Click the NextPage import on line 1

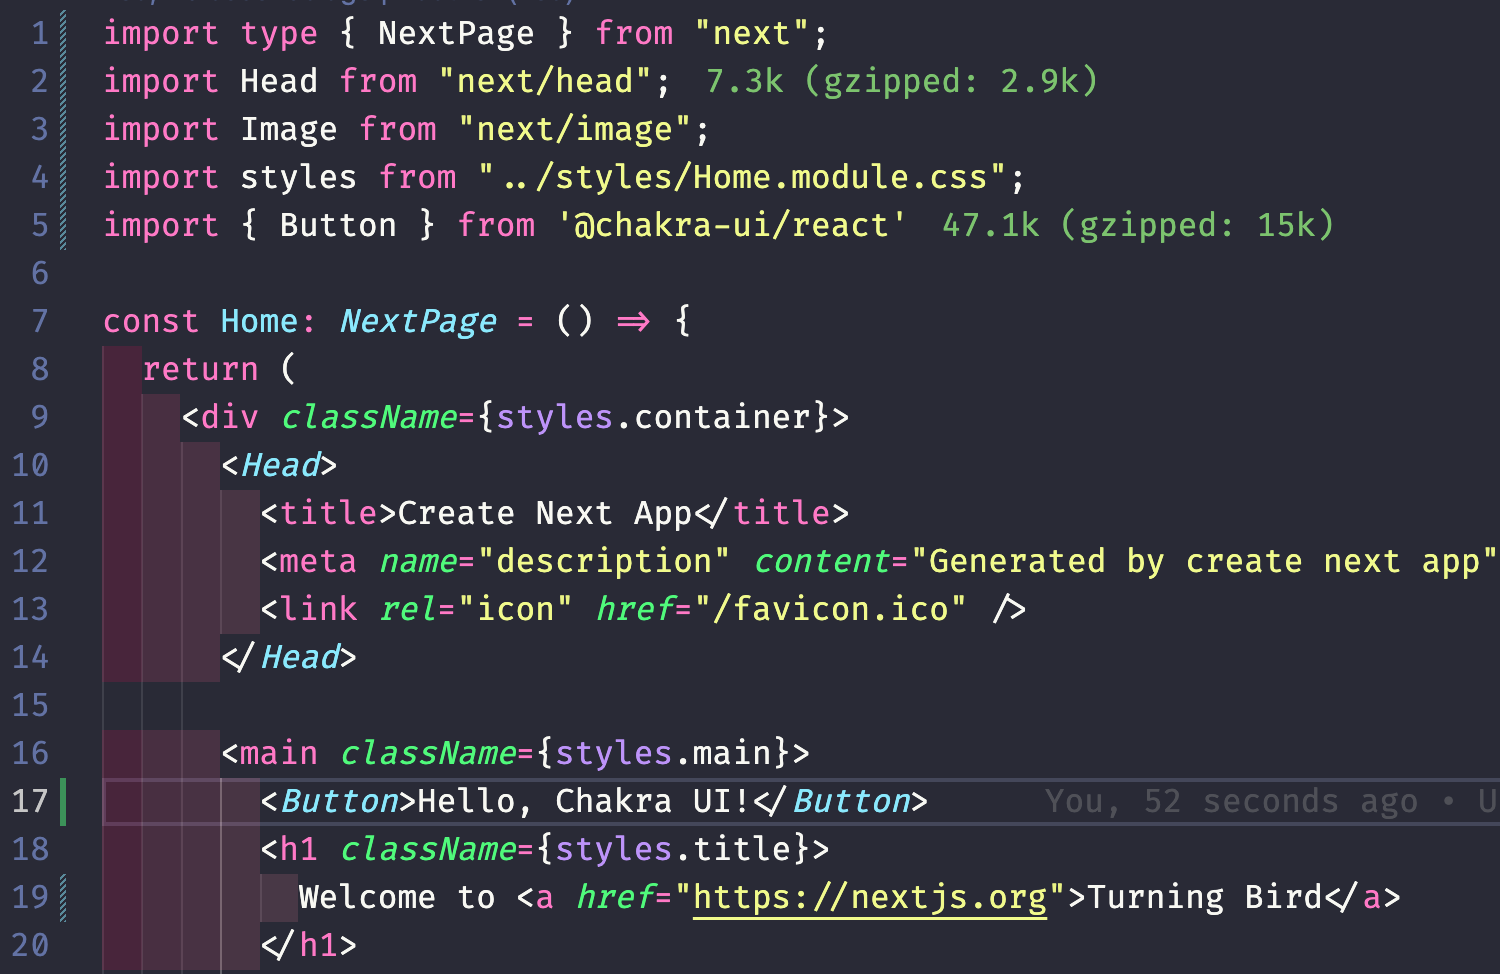(456, 33)
